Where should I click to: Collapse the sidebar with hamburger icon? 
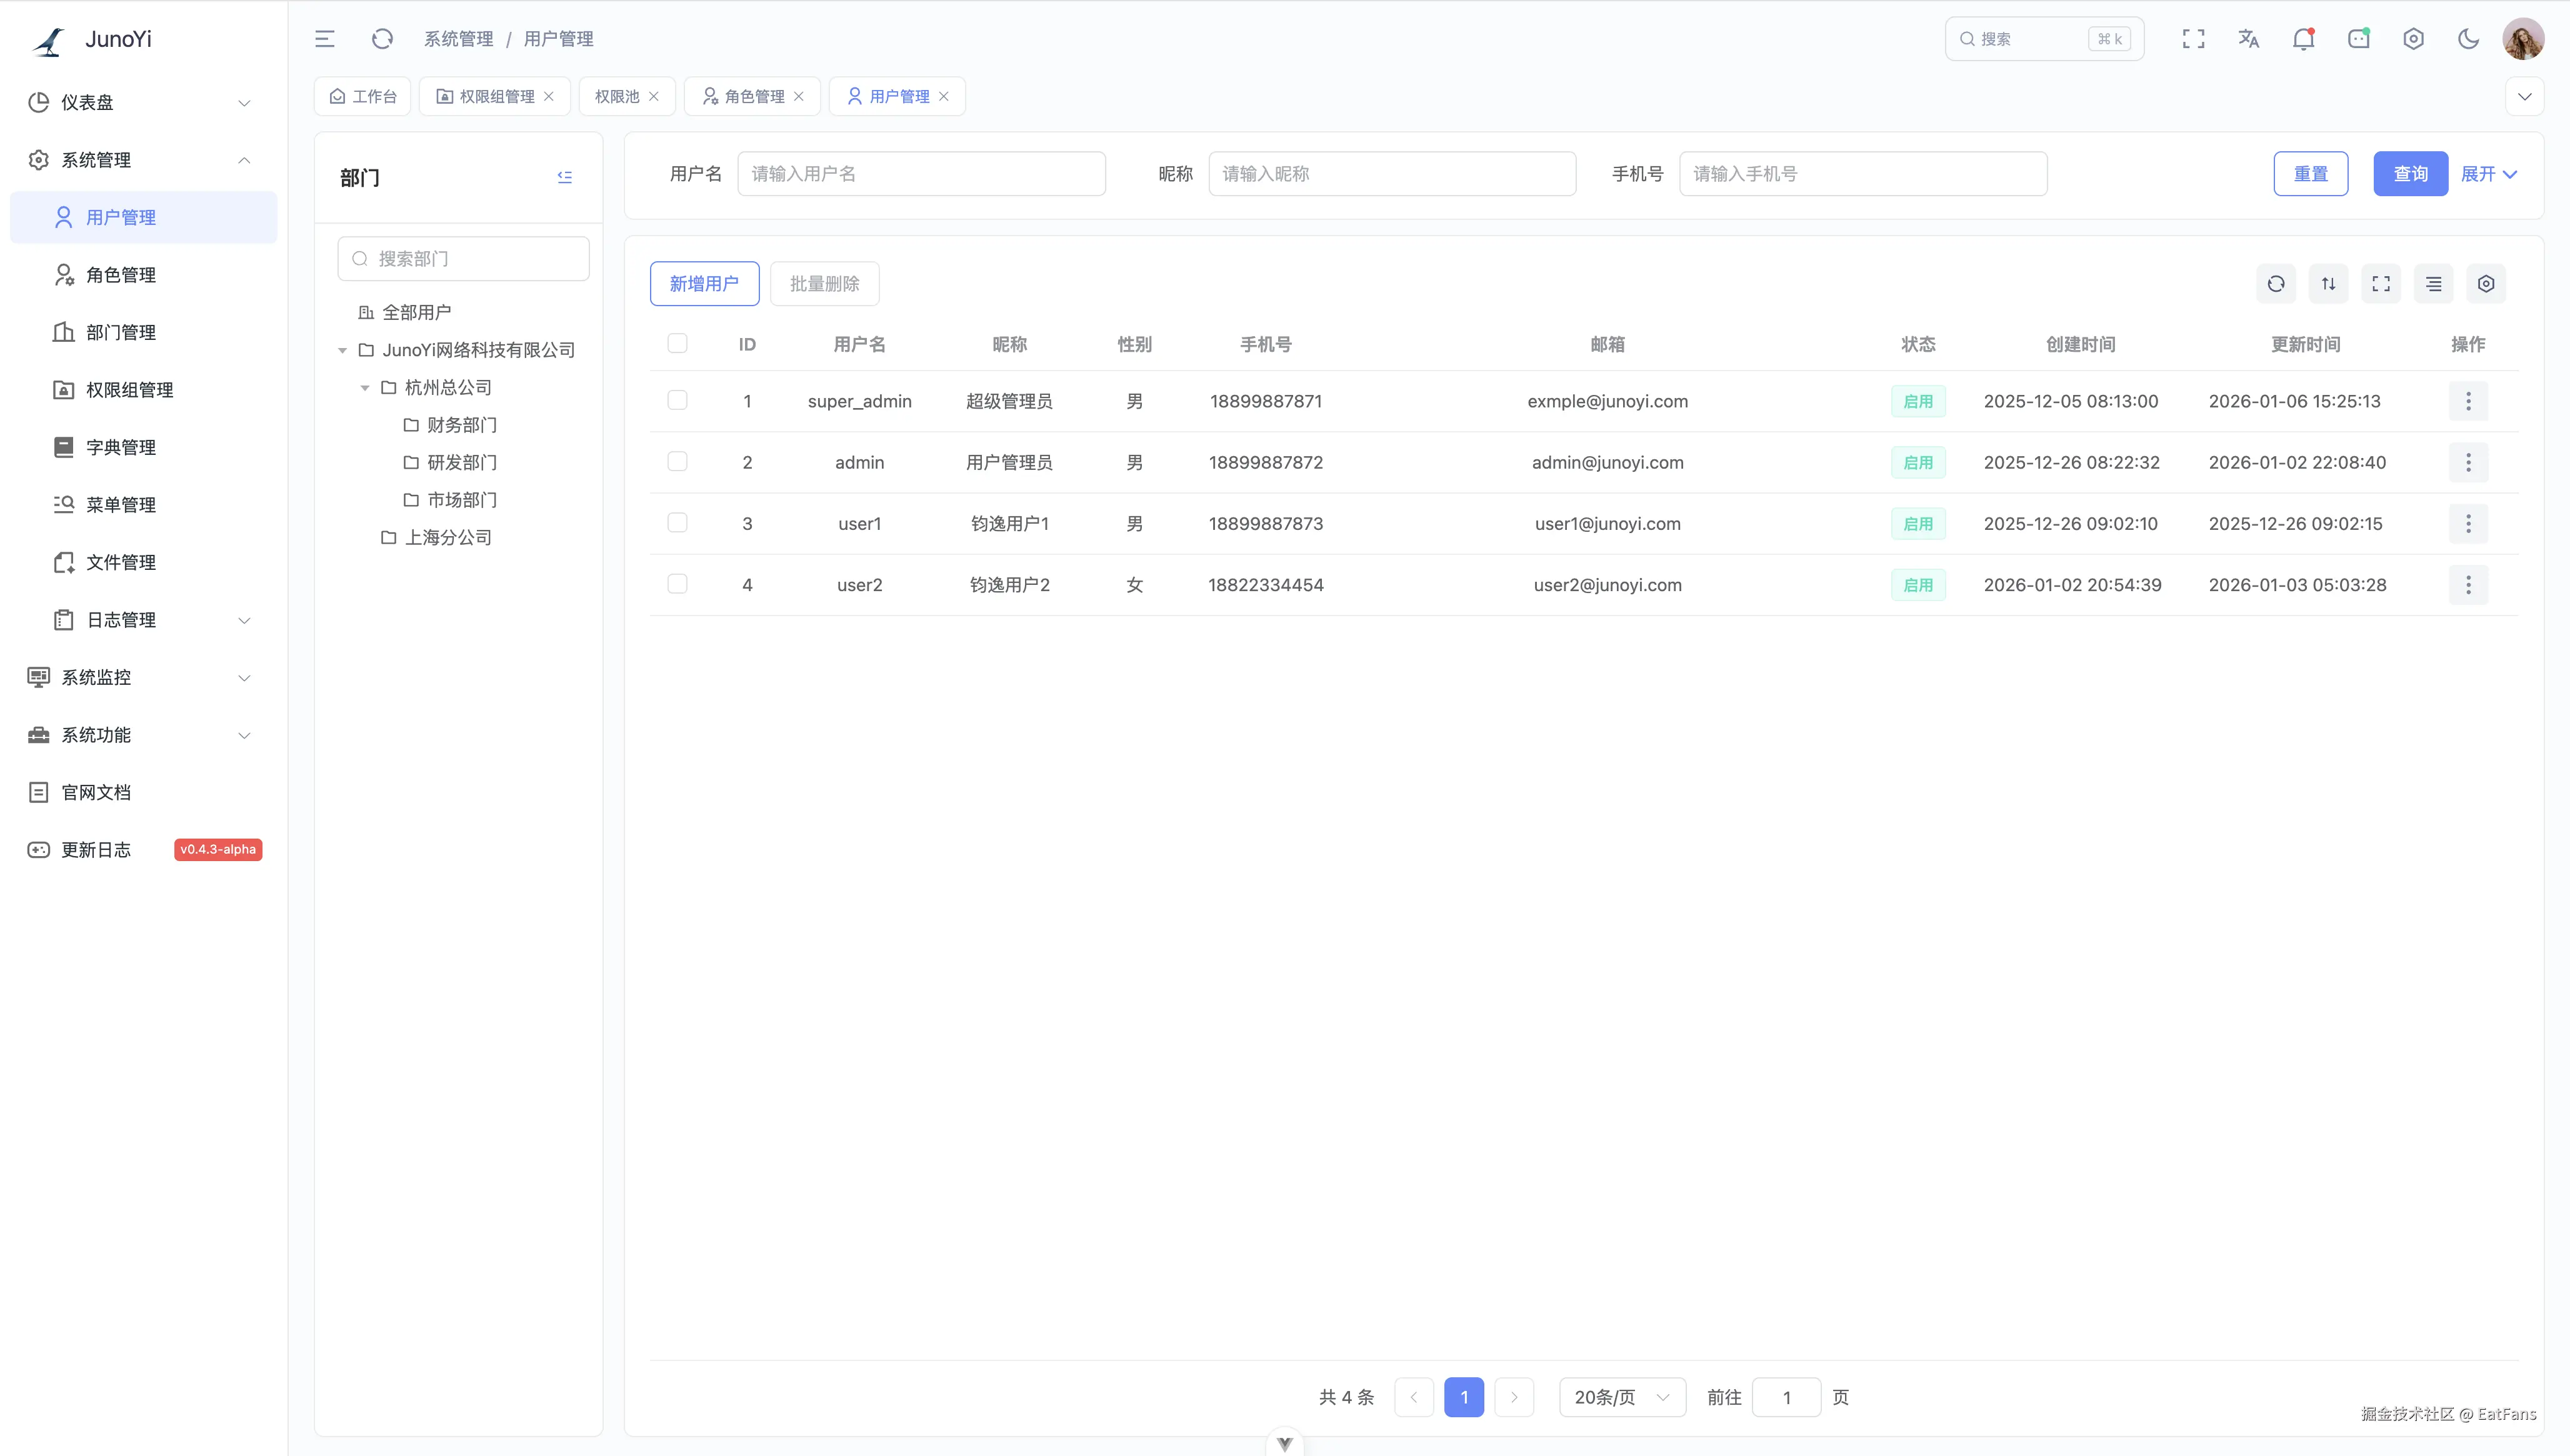tap(325, 39)
